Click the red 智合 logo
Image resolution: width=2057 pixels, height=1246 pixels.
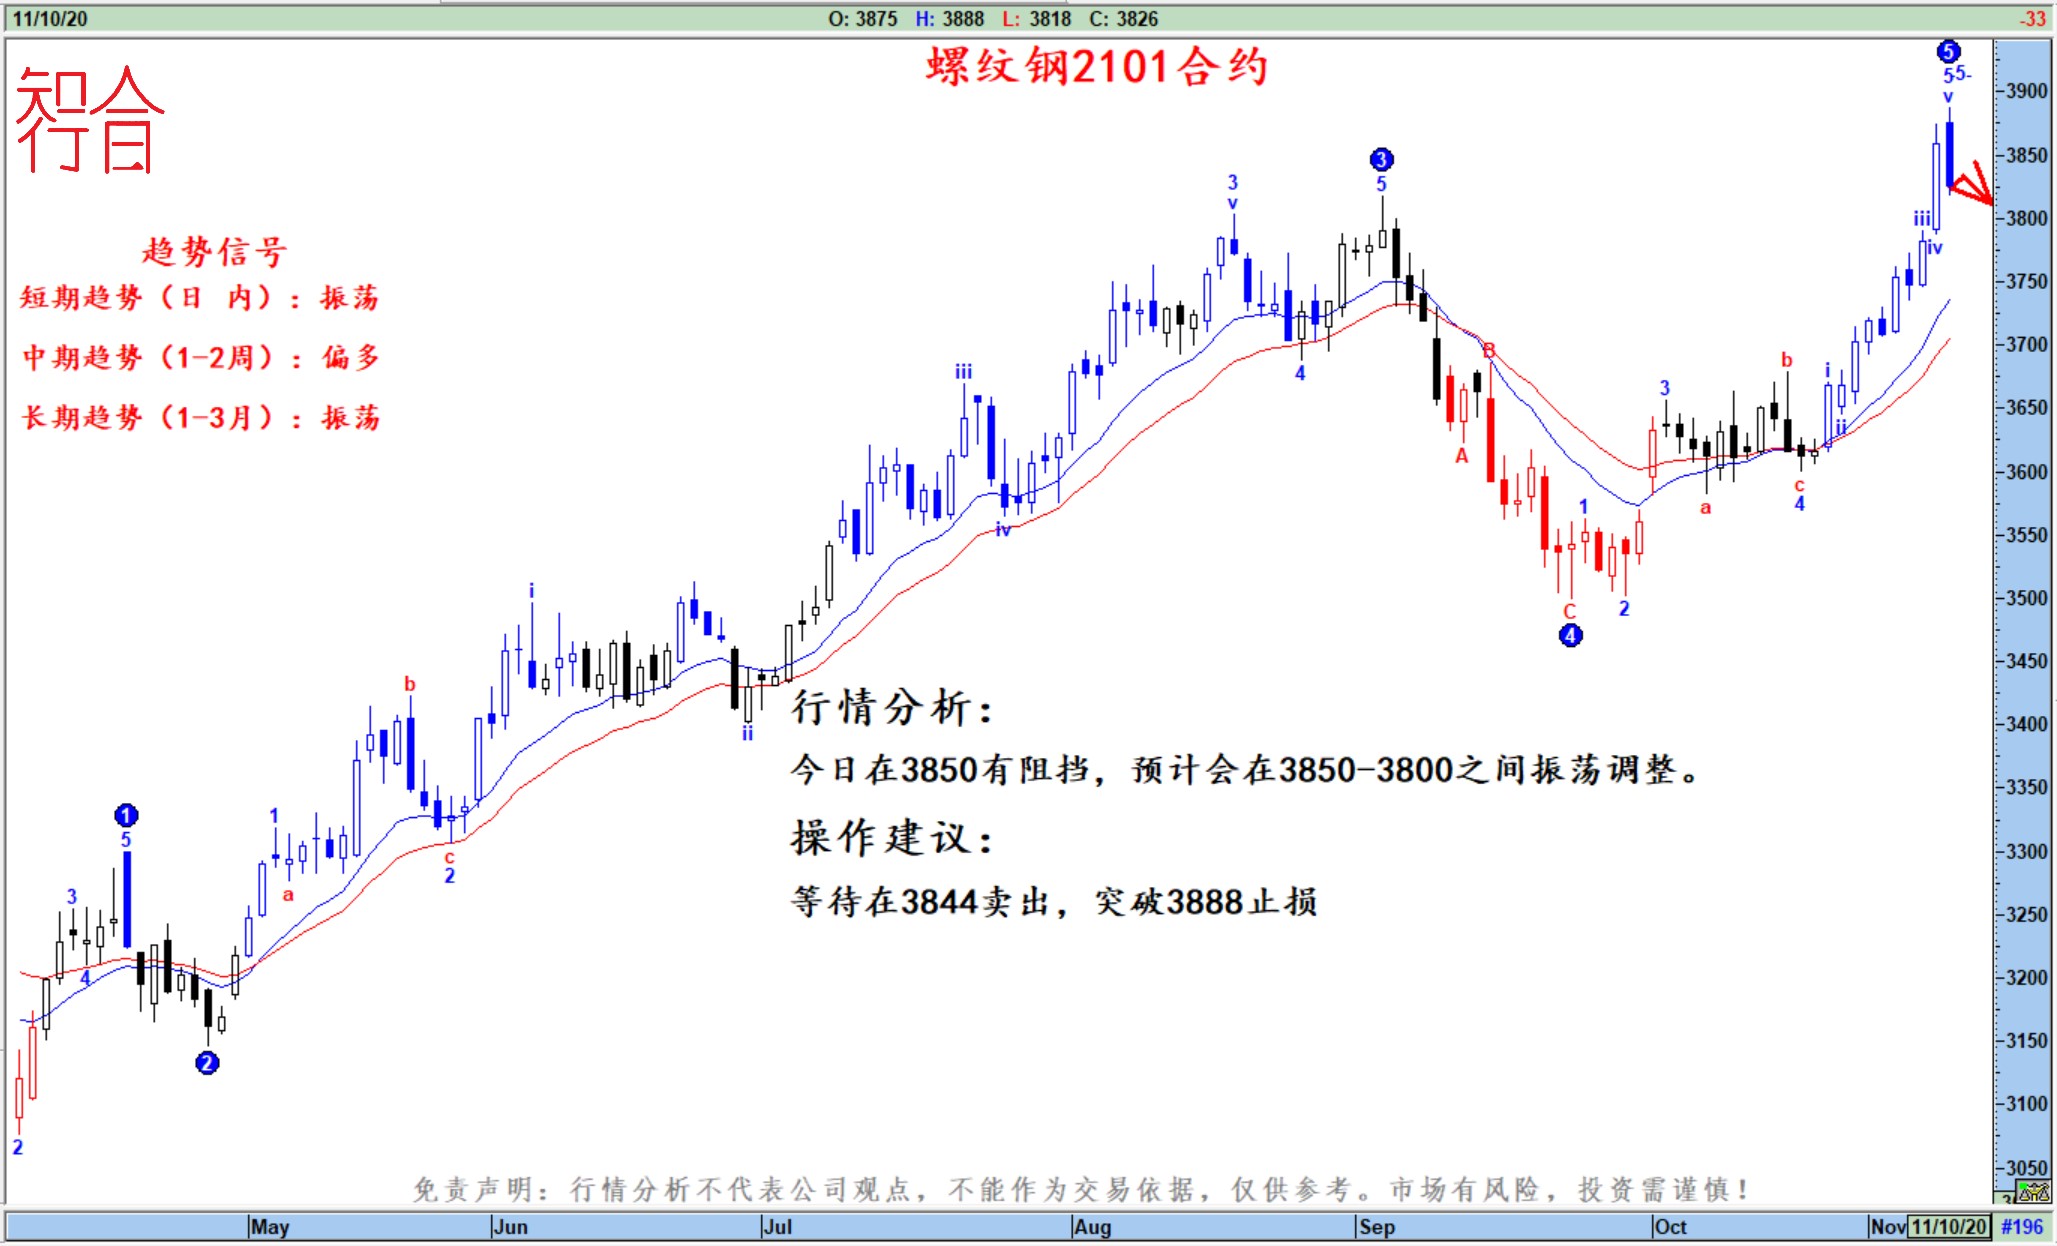pos(88,120)
